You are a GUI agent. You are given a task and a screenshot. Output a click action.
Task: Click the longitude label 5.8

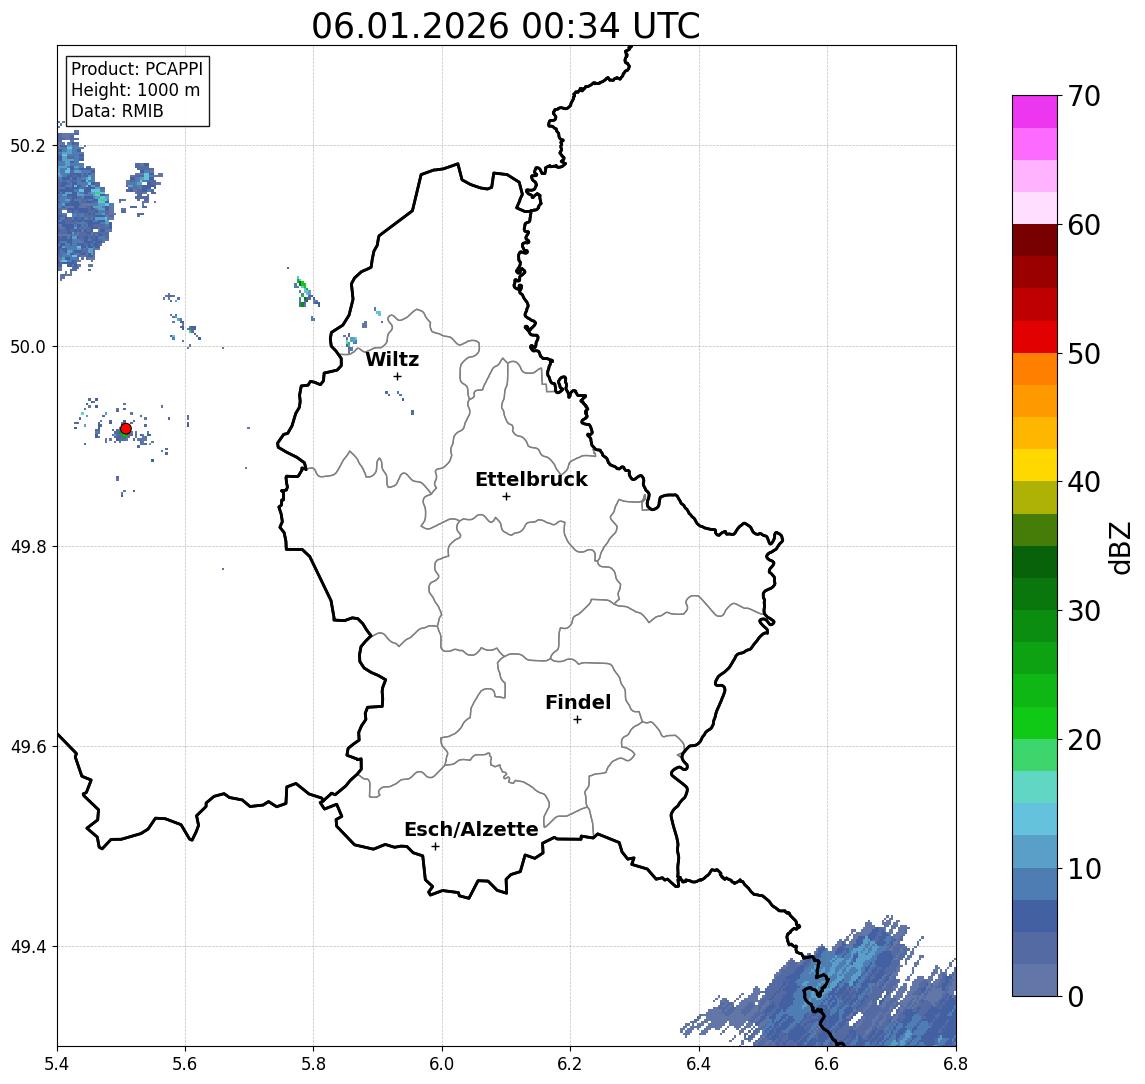coord(313,1064)
